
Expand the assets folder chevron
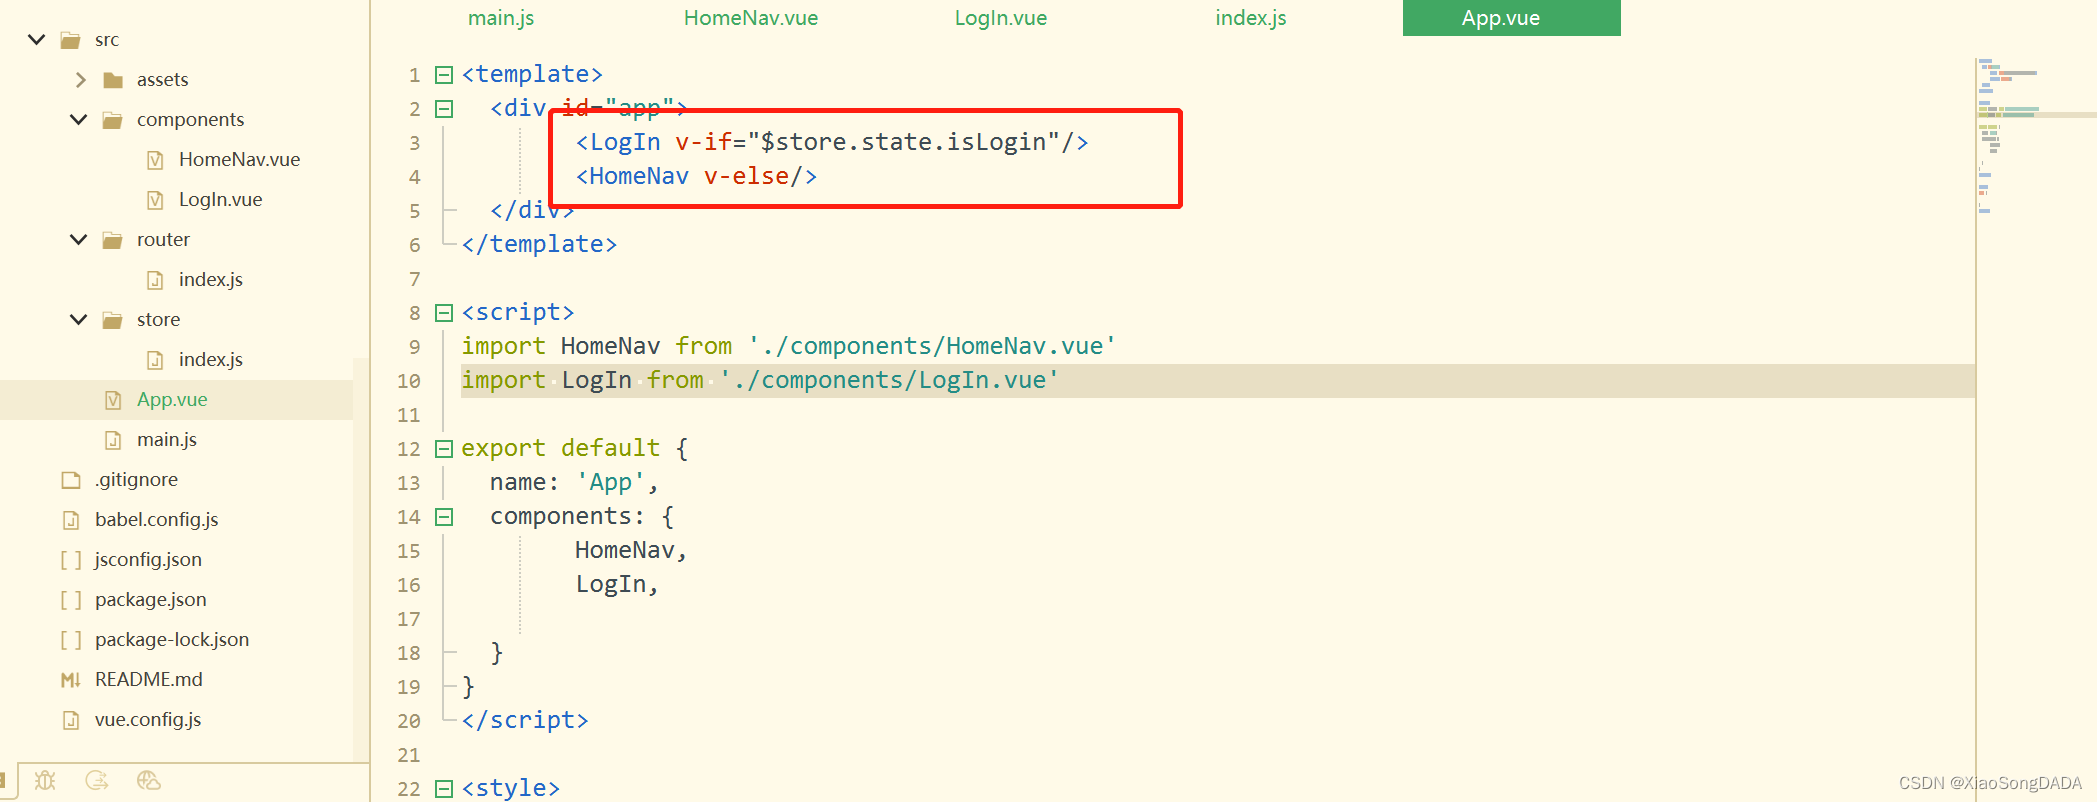pyautogui.click(x=81, y=80)
